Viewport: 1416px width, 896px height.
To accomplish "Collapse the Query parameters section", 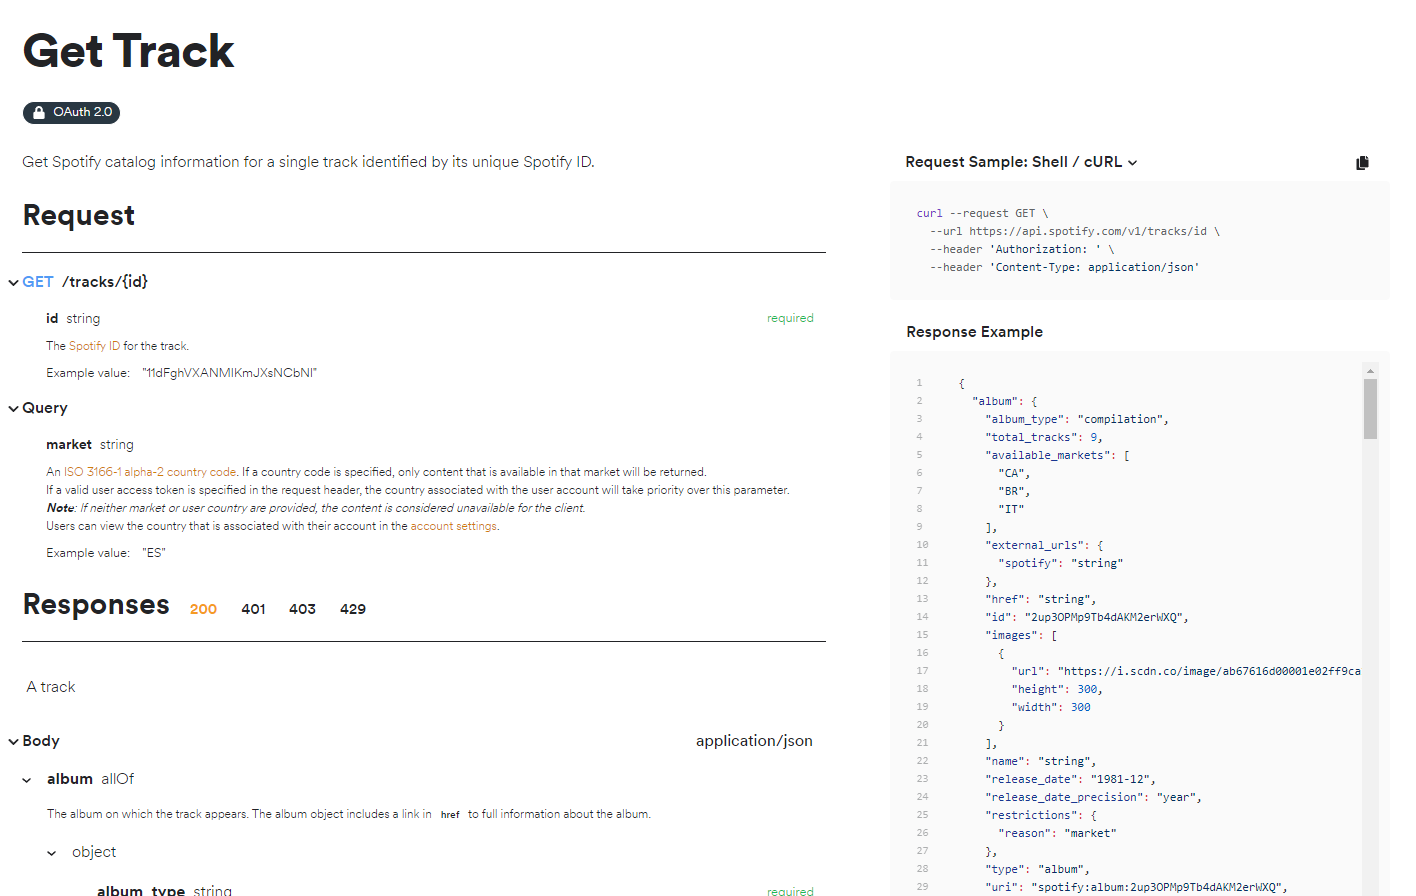I will (14, 409).
